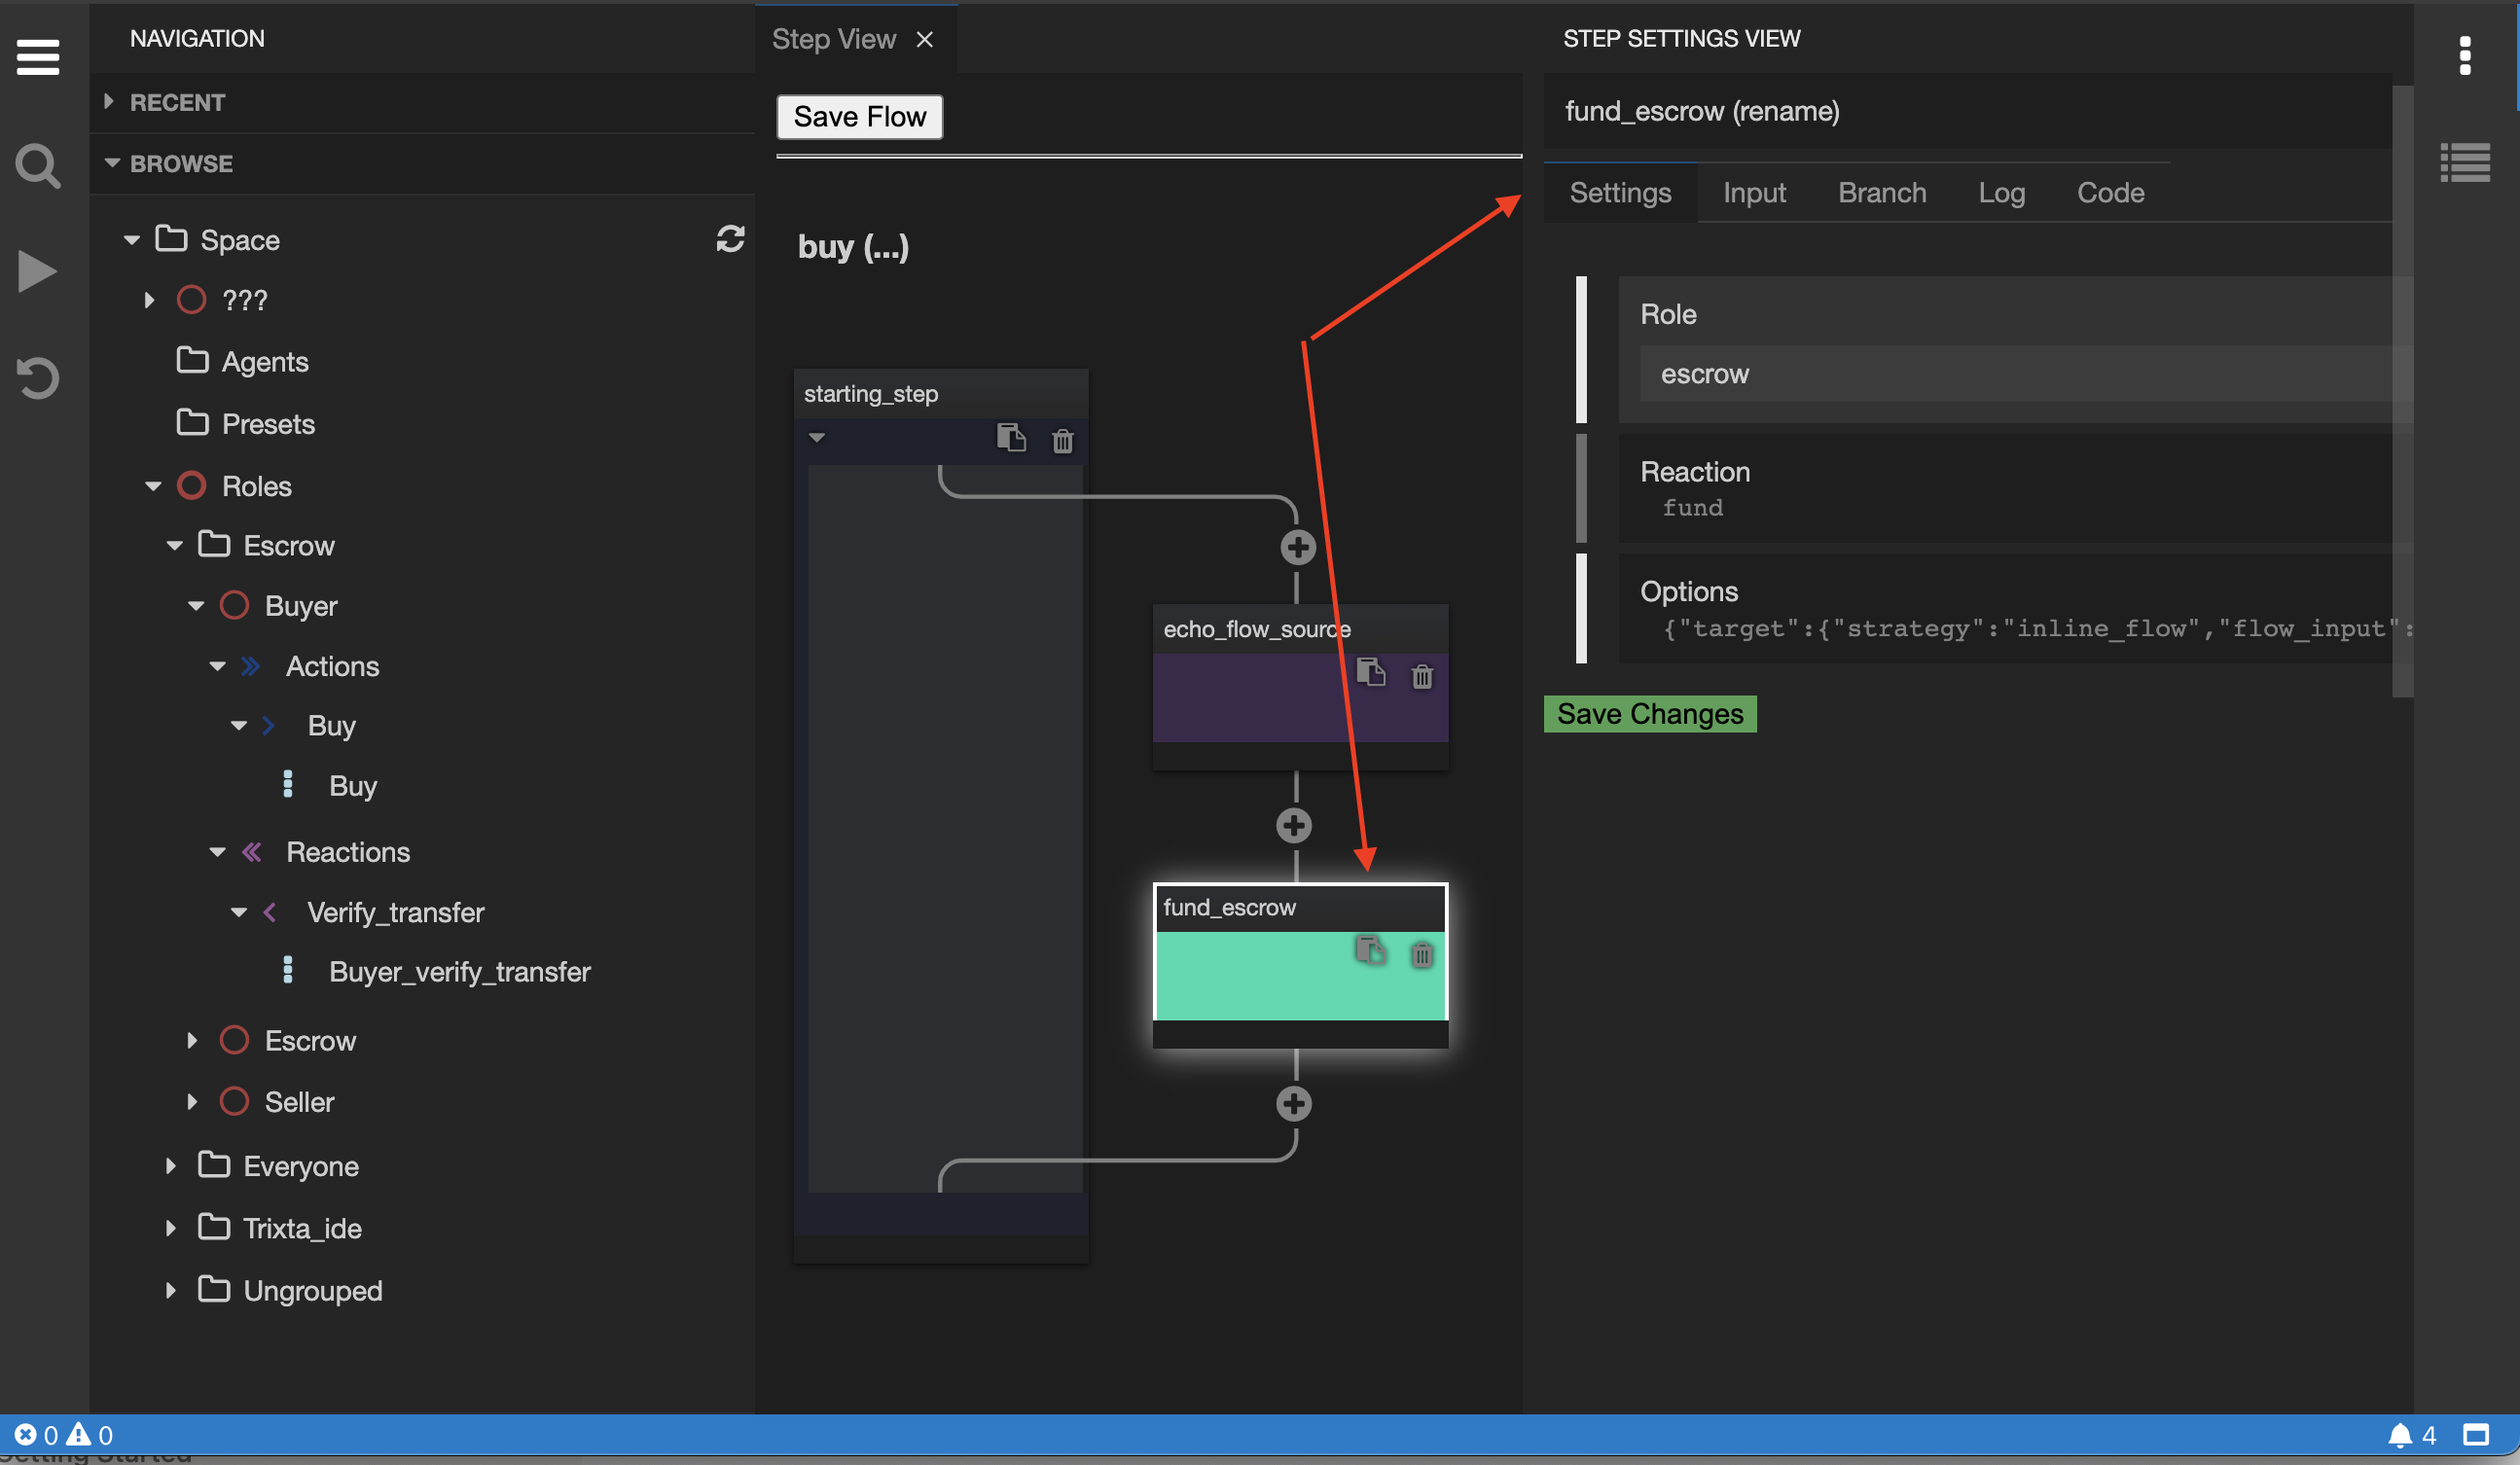
Task: Toggle bottom panel icon in status bar
Action: 2476,1436
